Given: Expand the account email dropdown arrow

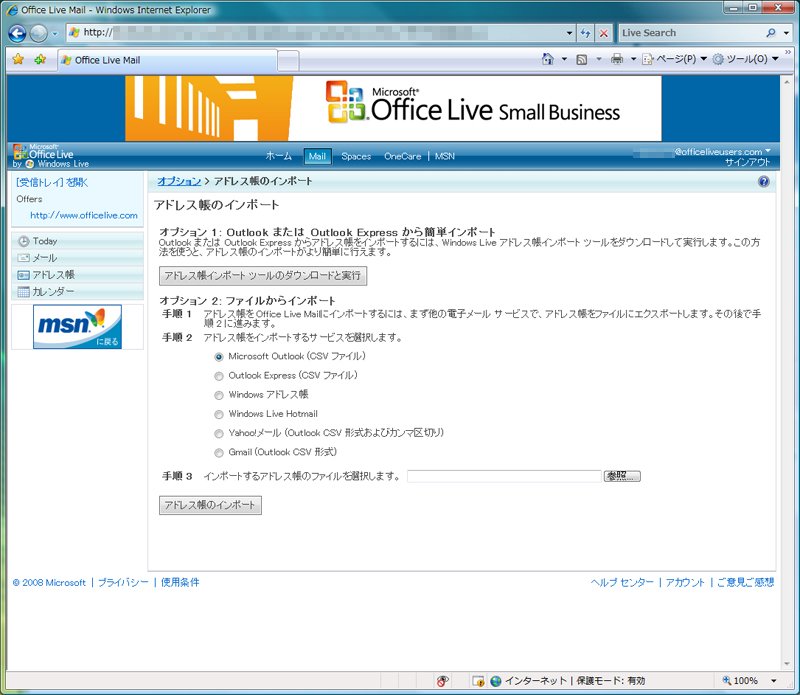Looking at the screenshot, I should pyautogui.click(x=768, y=151).
